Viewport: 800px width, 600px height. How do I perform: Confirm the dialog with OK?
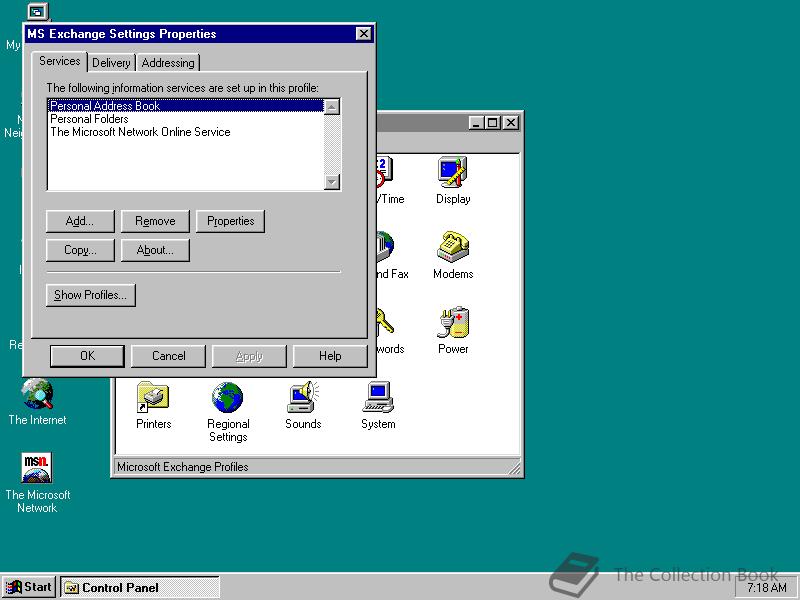(87, 356)
